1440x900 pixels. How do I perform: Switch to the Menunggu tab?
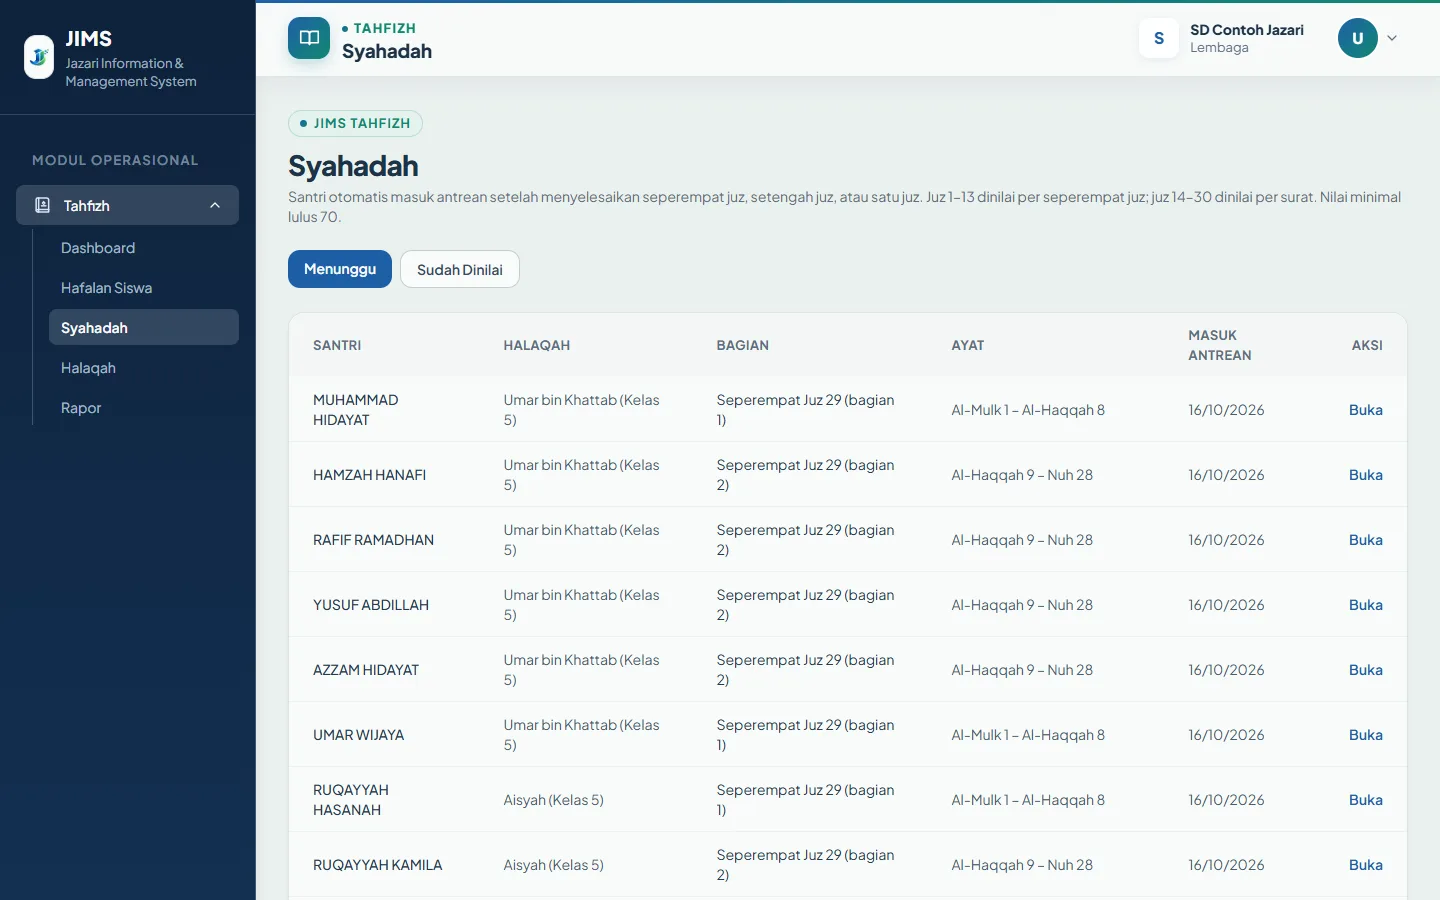(340, 269)
